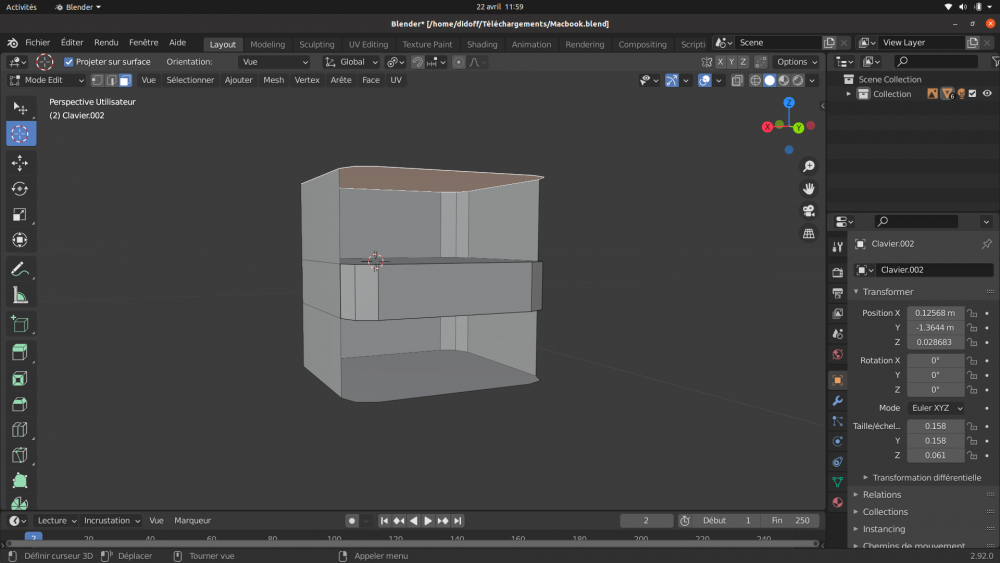
Task: Switch to face select mode
Action: (x=124, y=80)
